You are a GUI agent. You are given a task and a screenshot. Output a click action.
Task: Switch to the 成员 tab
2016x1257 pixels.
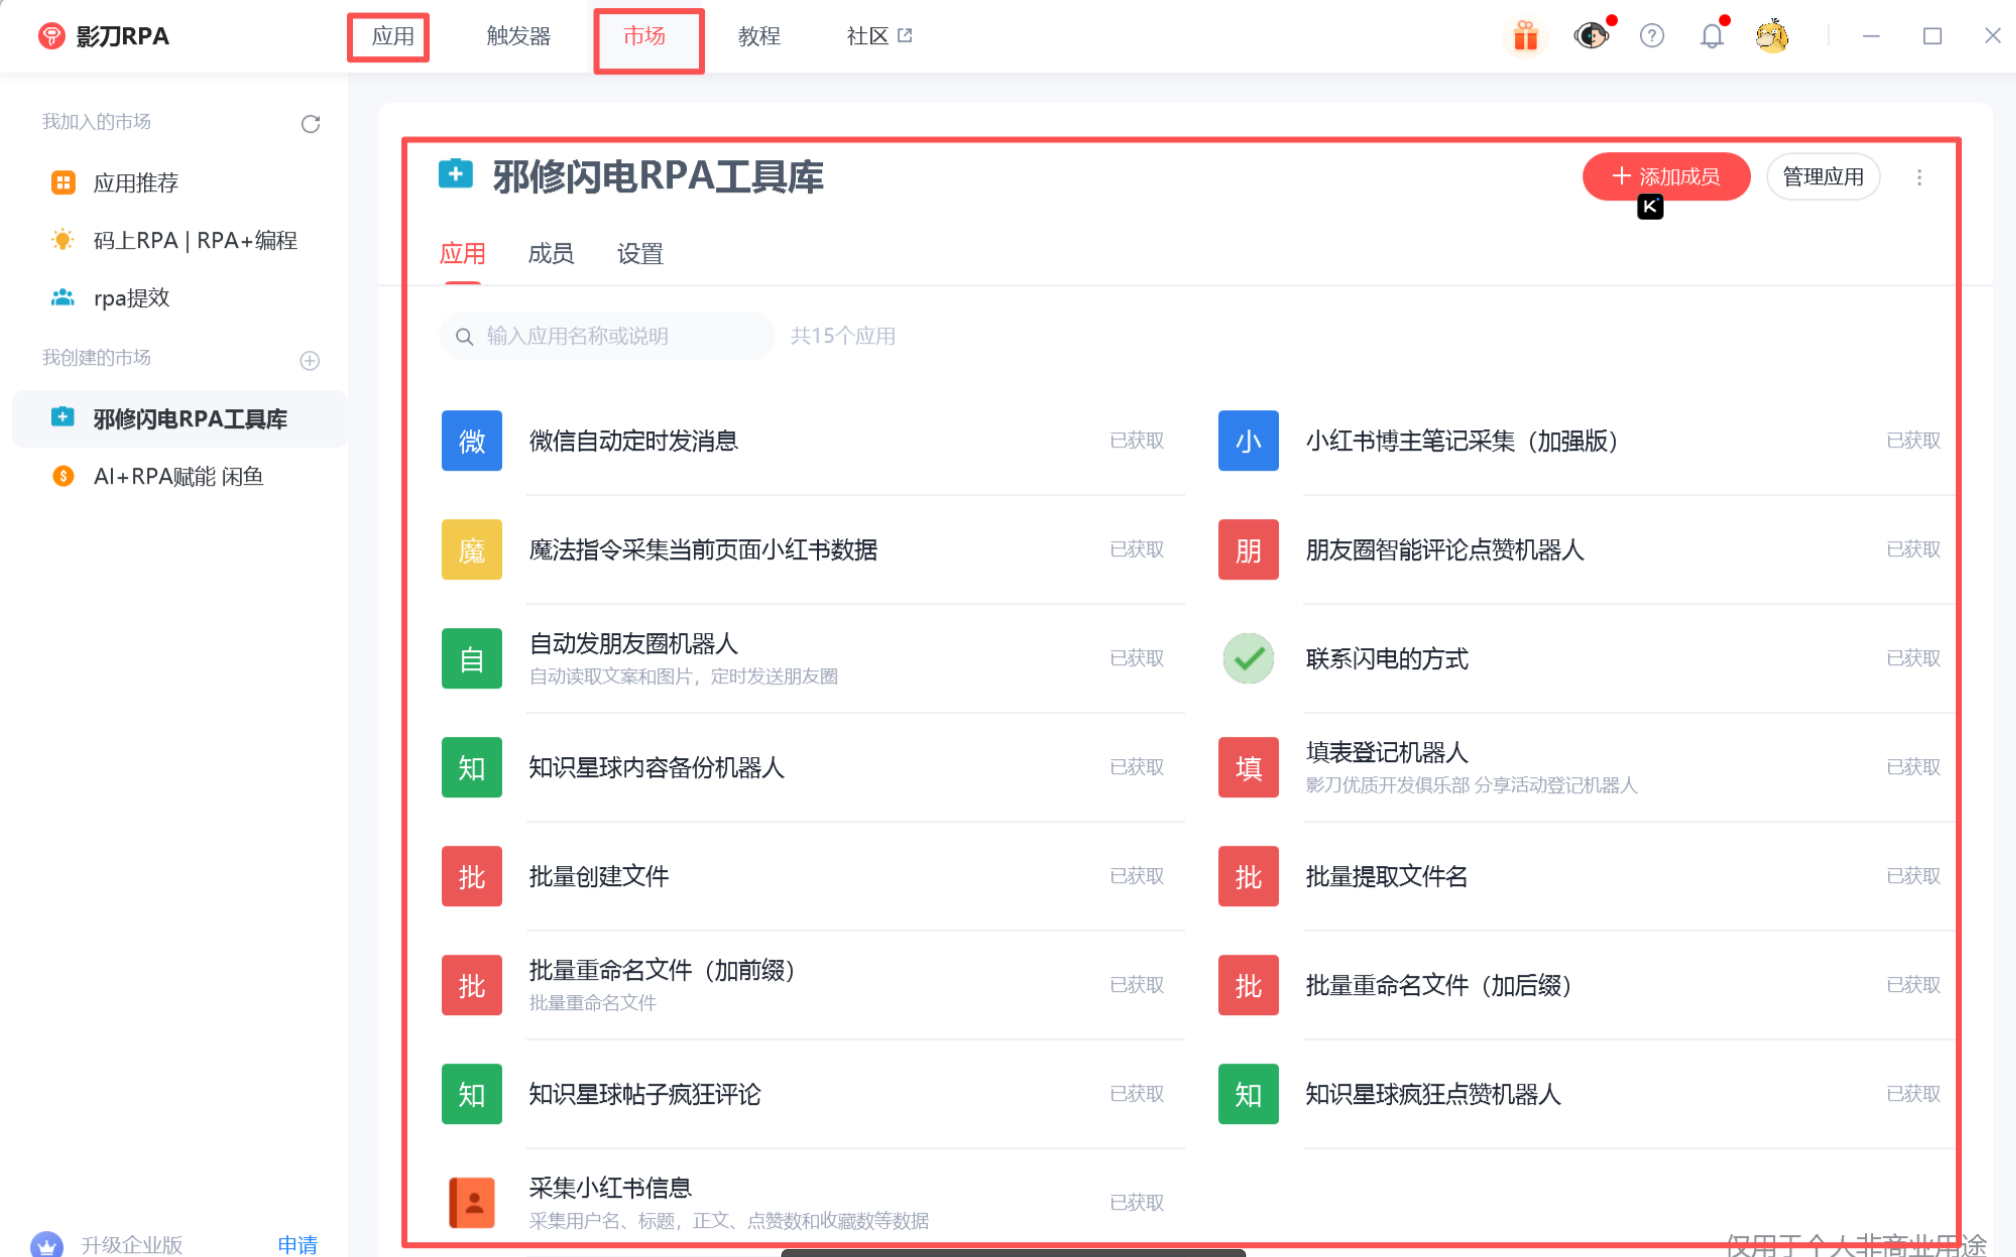pos(551,254)
